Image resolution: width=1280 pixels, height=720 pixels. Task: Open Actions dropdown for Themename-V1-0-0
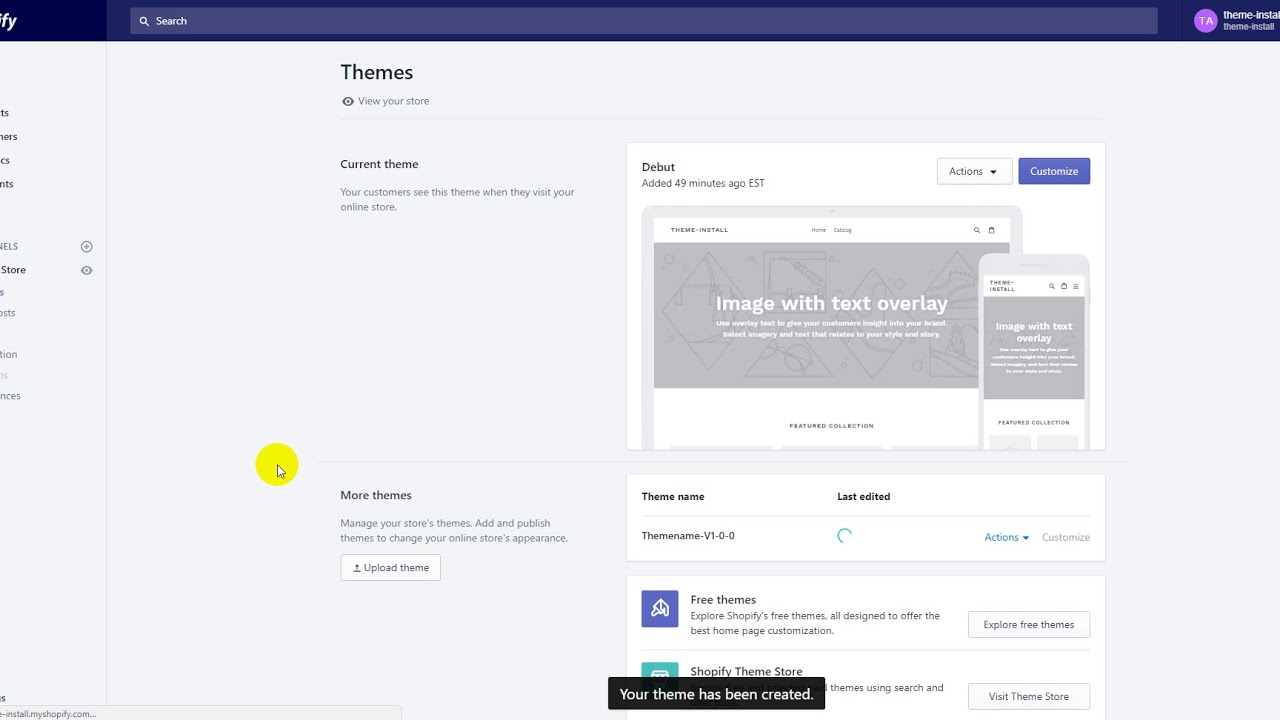[x=1006, y=537]
